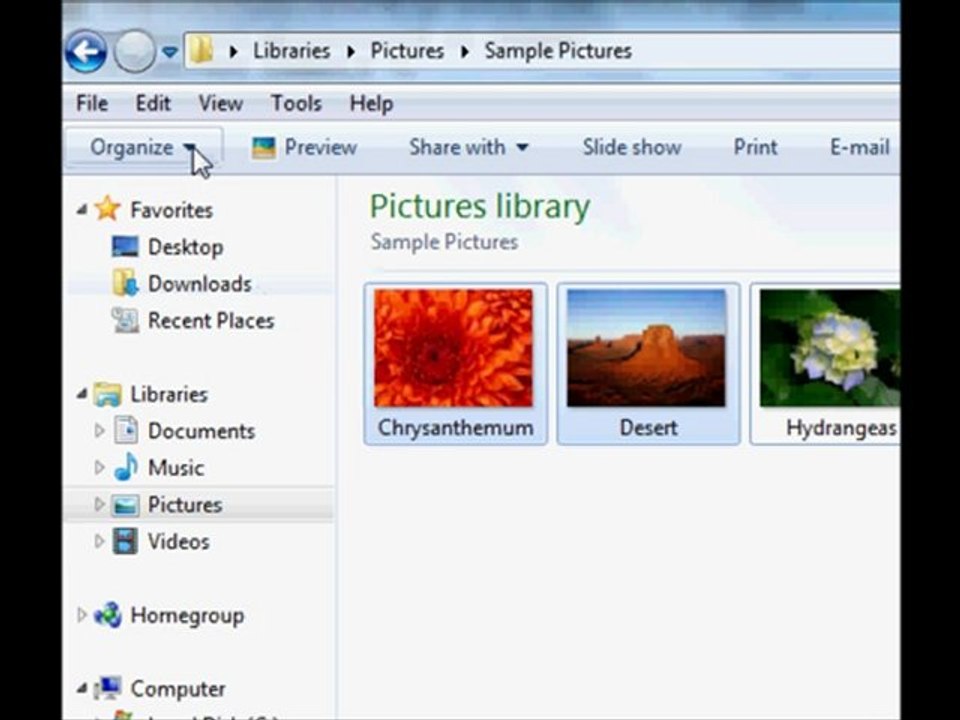Select the Videos library label
The height and width of the screenshot is (720, 960).
coord(179,542)
